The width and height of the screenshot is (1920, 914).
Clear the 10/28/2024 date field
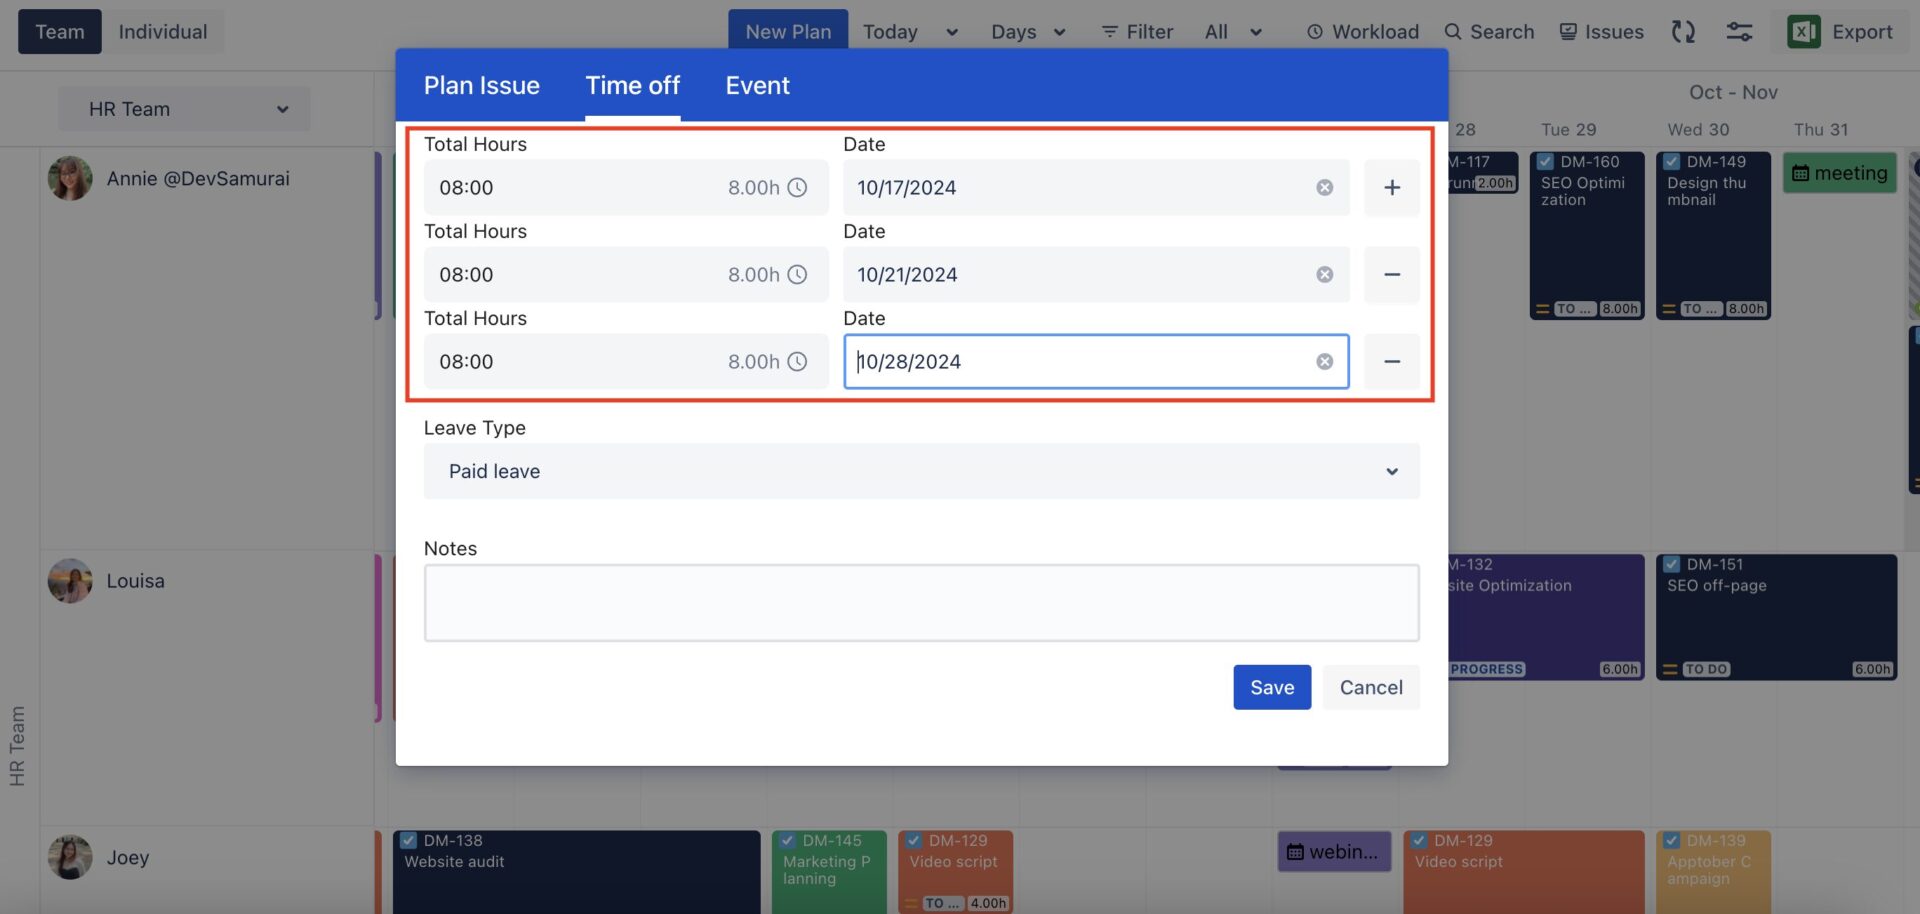tap(1324, 361)
